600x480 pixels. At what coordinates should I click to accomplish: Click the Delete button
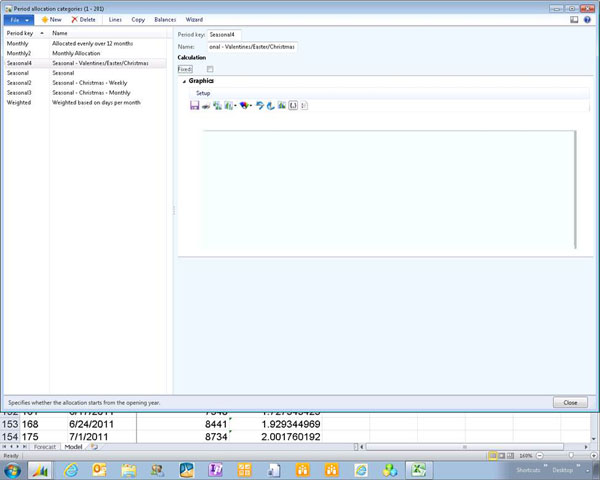pos(83,20)
